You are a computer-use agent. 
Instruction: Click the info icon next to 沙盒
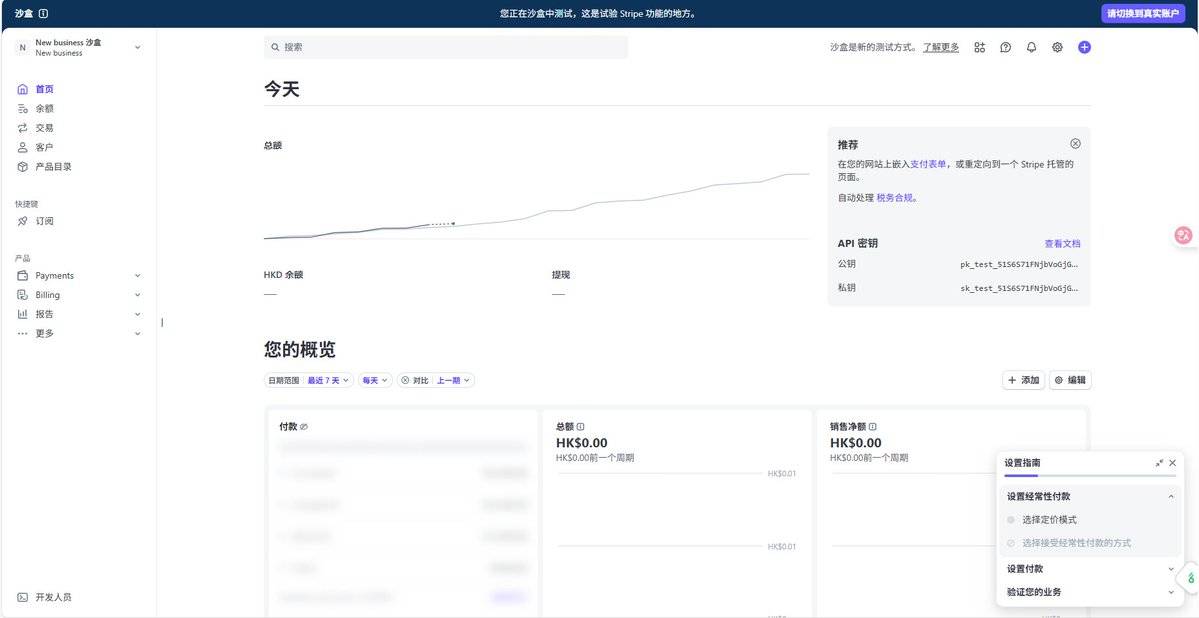click(43, 14)
